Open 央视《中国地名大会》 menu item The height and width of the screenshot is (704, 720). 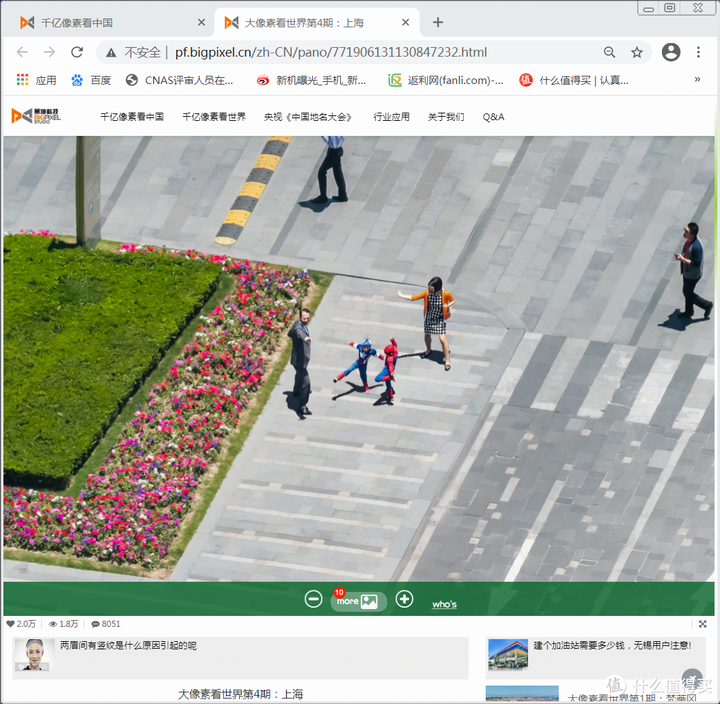tap(308, 117)
